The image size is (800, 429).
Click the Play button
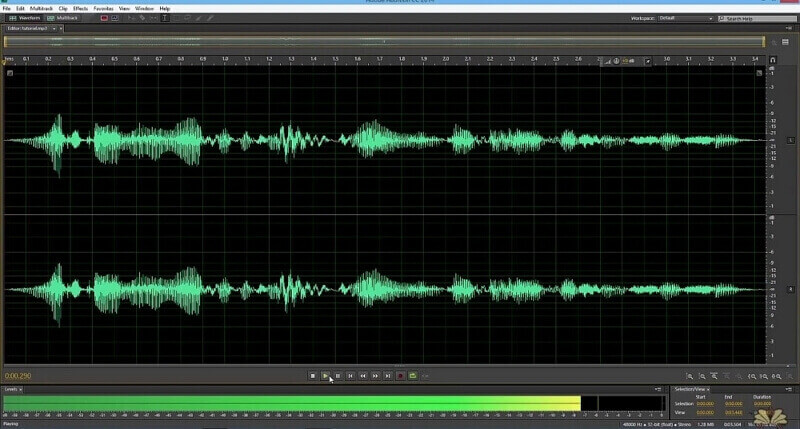(325, 376)
